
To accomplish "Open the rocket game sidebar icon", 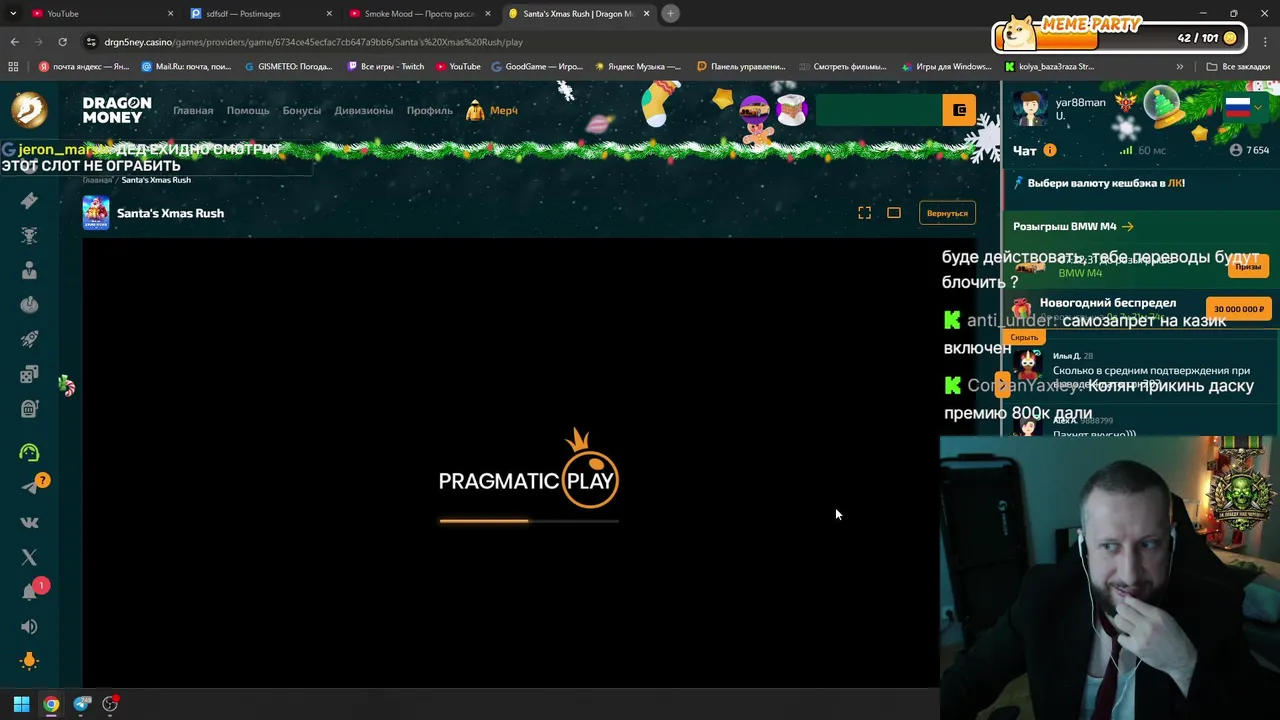I will (29, 339).
